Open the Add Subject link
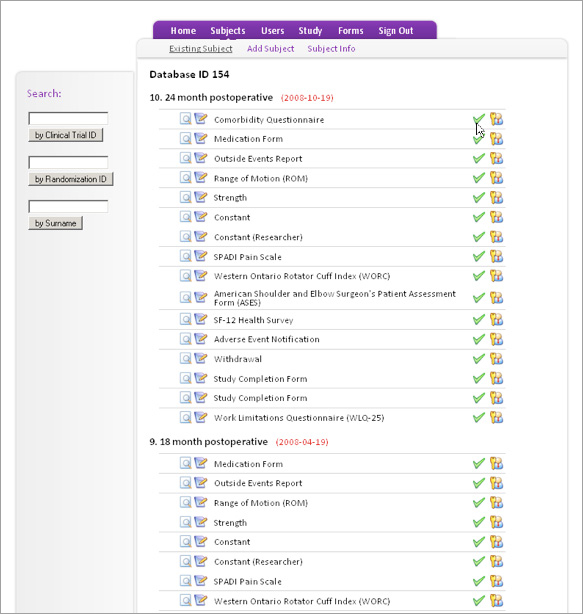This screenshot has height=614, width=583. click(x=270, y=49)
